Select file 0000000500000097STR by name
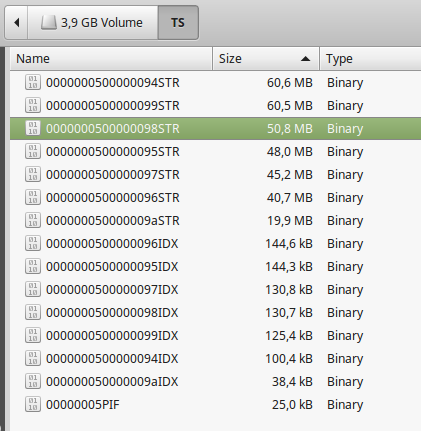The image size is (421, 431). pyautogui.click(x=113, y=174)
